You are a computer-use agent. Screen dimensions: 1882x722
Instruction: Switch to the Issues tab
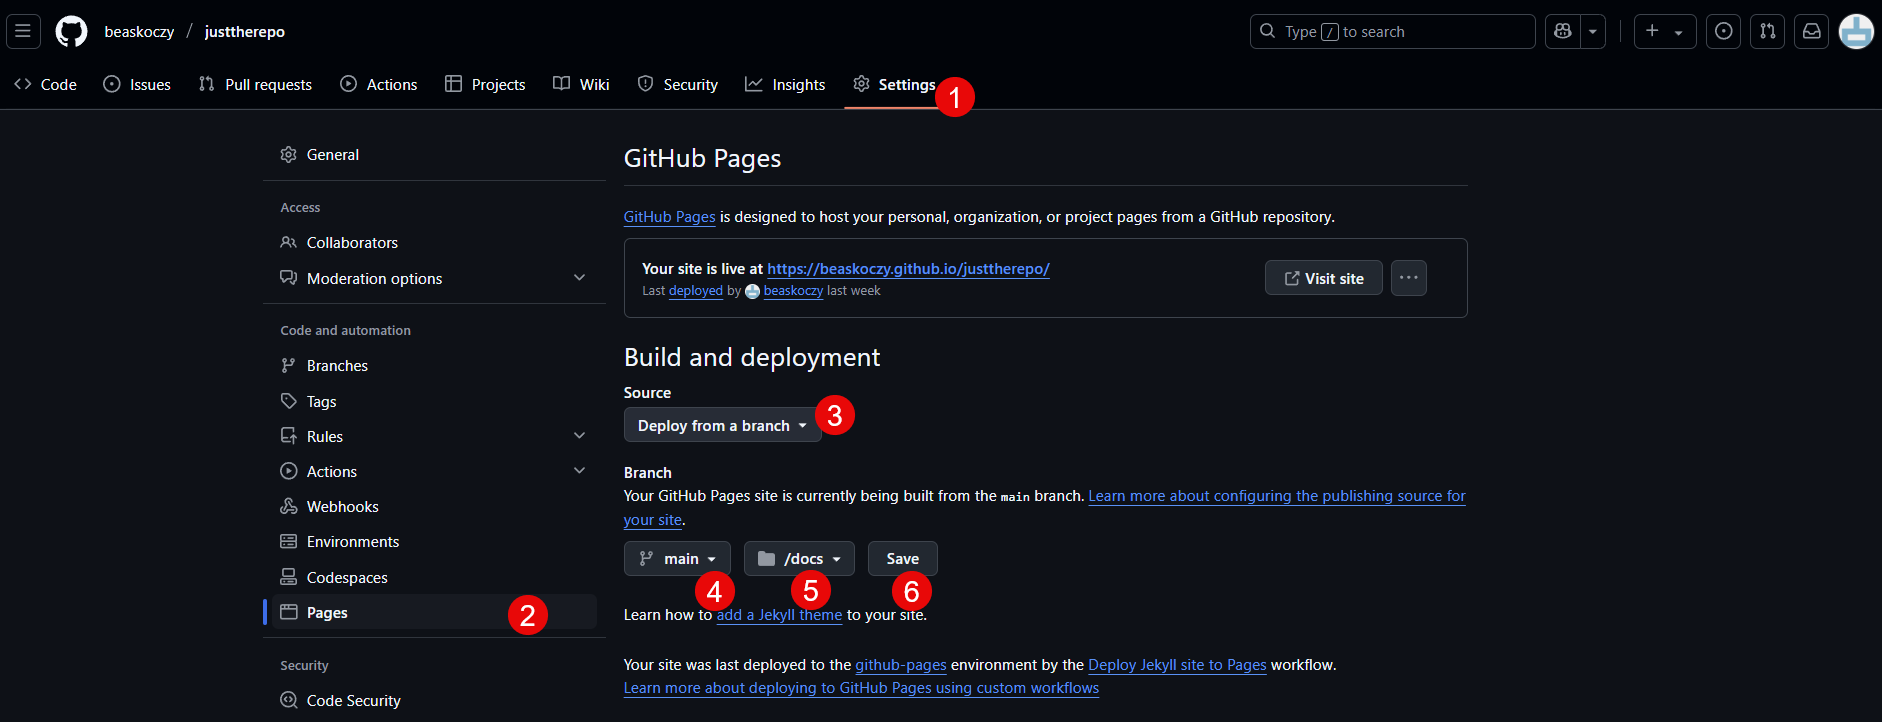[138, 85]
